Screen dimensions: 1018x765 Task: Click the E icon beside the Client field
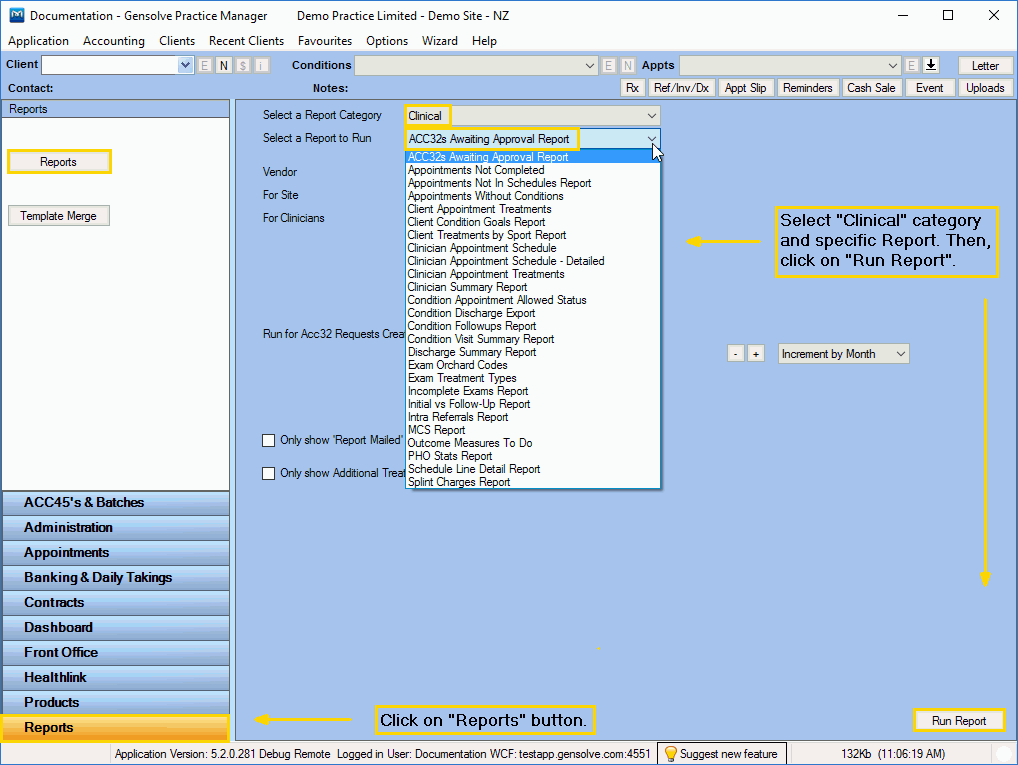click(205, 65)
